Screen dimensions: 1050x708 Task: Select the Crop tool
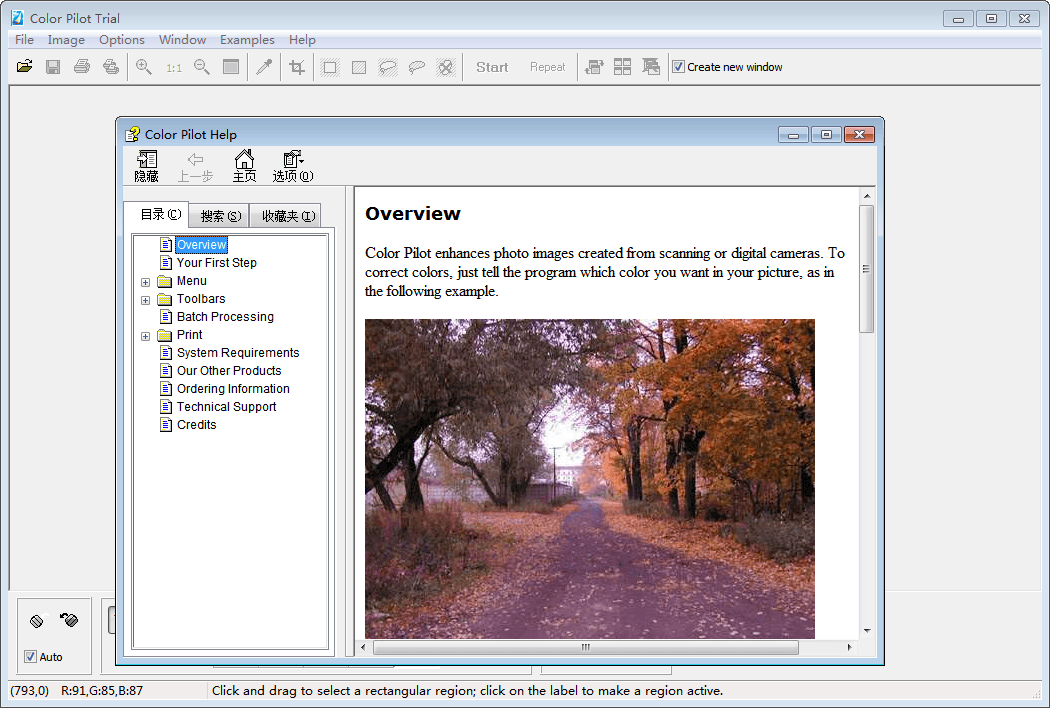point(297,67)
